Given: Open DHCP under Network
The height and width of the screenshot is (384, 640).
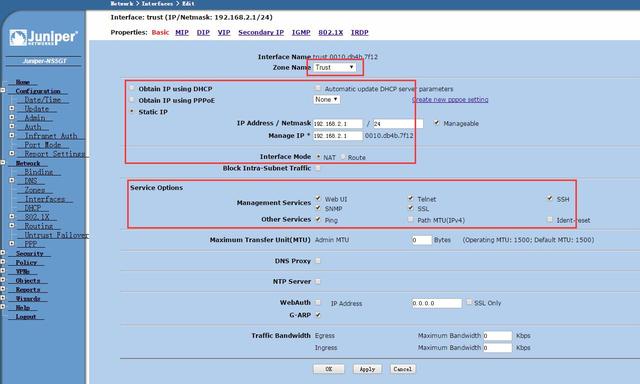Looking at the screenshot, I should (33, 208).
